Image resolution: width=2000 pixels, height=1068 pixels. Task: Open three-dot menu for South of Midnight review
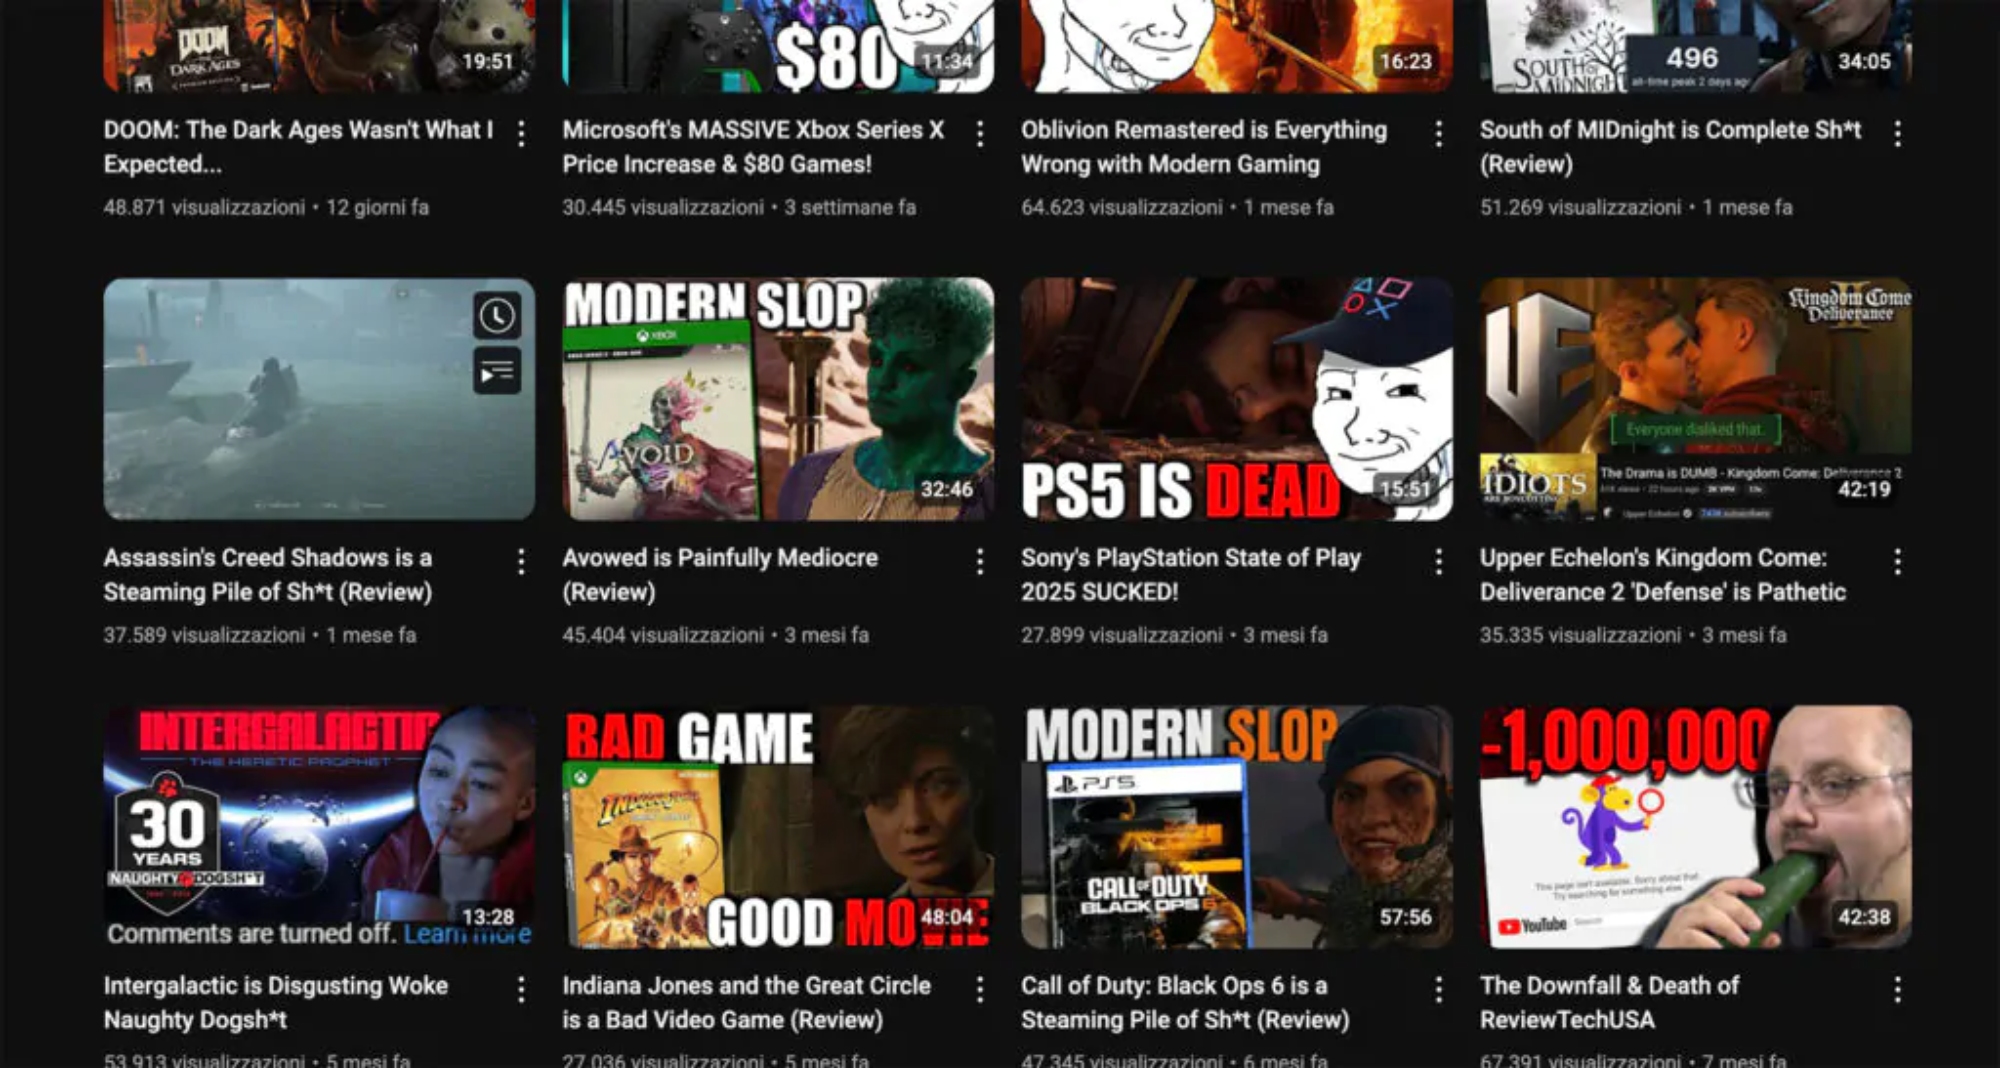point(1897,134)
